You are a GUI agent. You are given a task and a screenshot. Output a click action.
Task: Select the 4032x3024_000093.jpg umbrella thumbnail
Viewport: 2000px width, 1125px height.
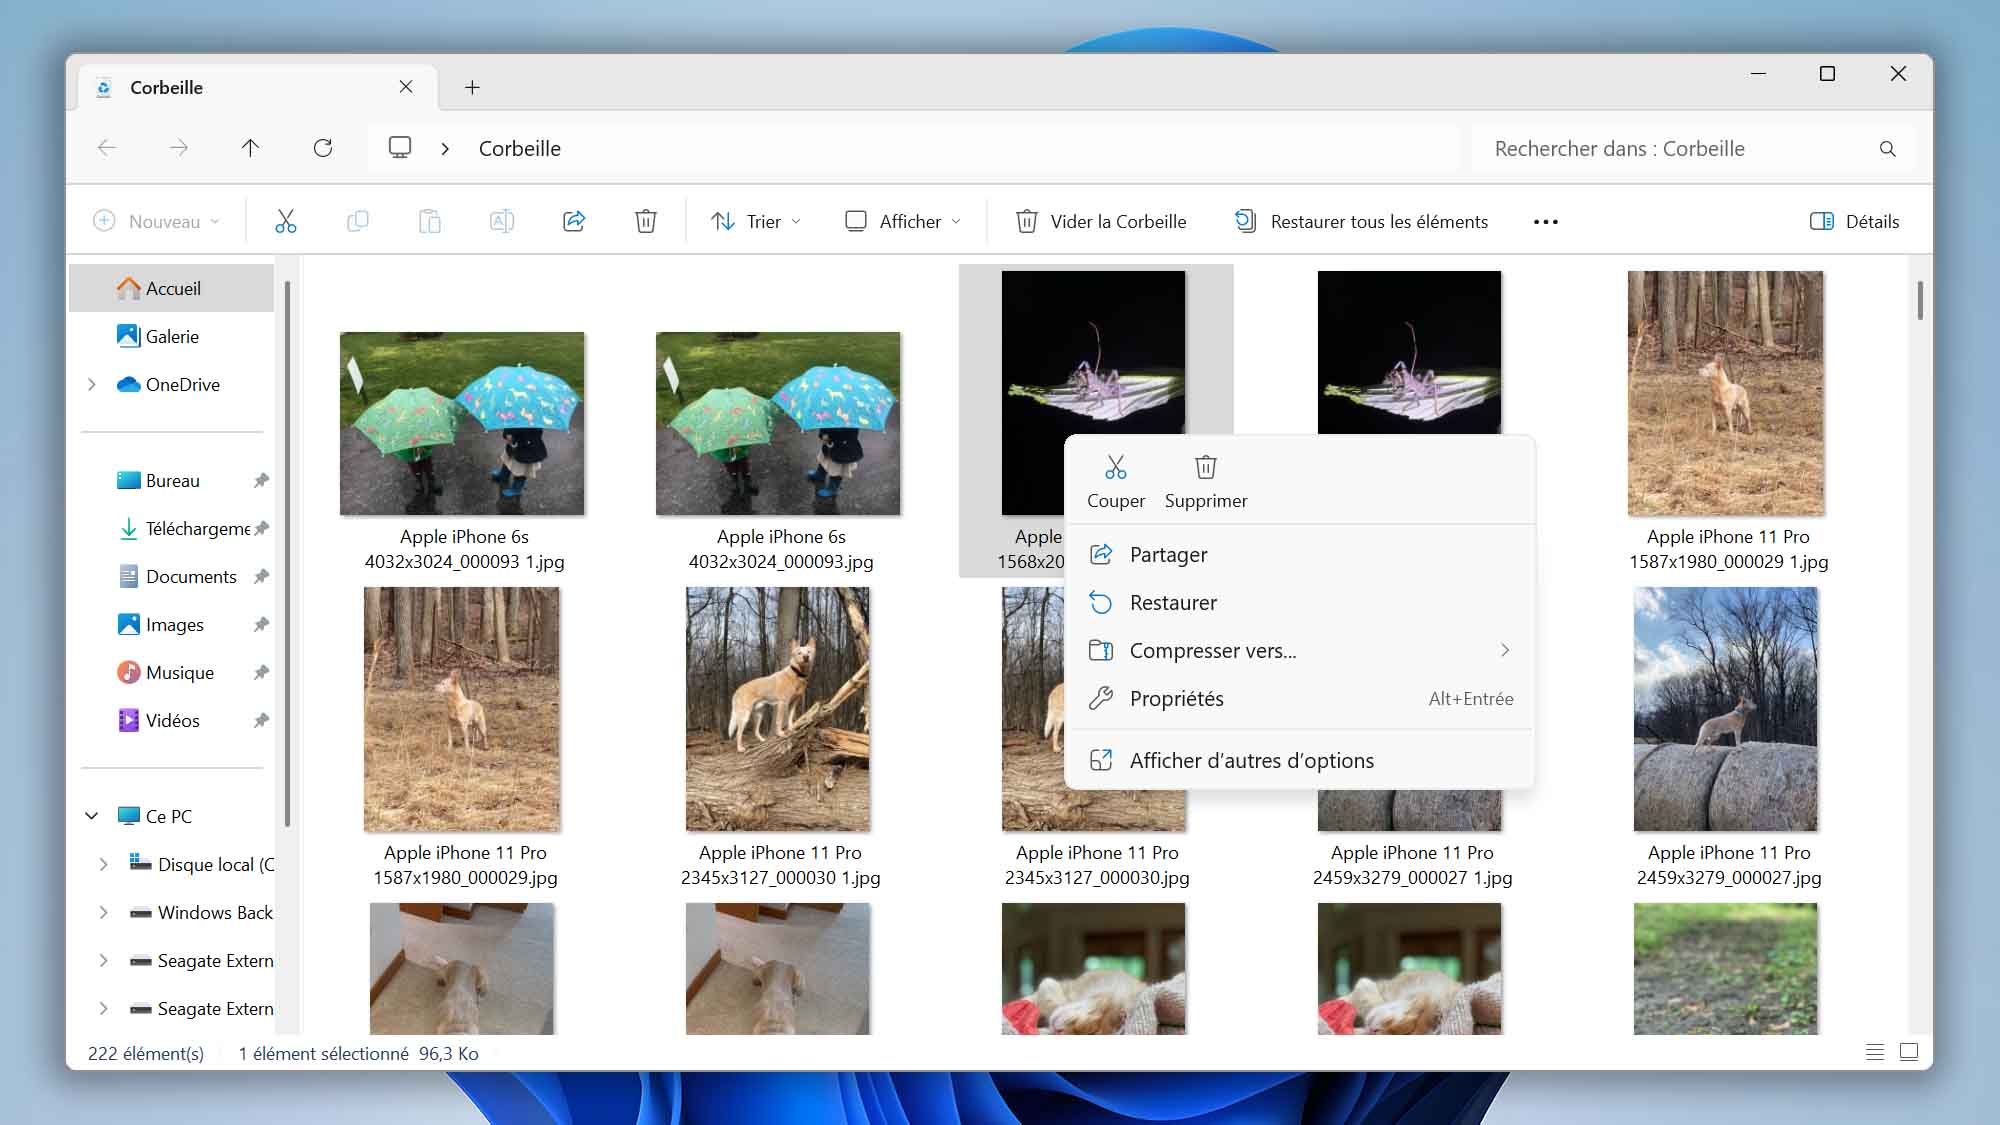pyautogui.click(x=778, y=423)
